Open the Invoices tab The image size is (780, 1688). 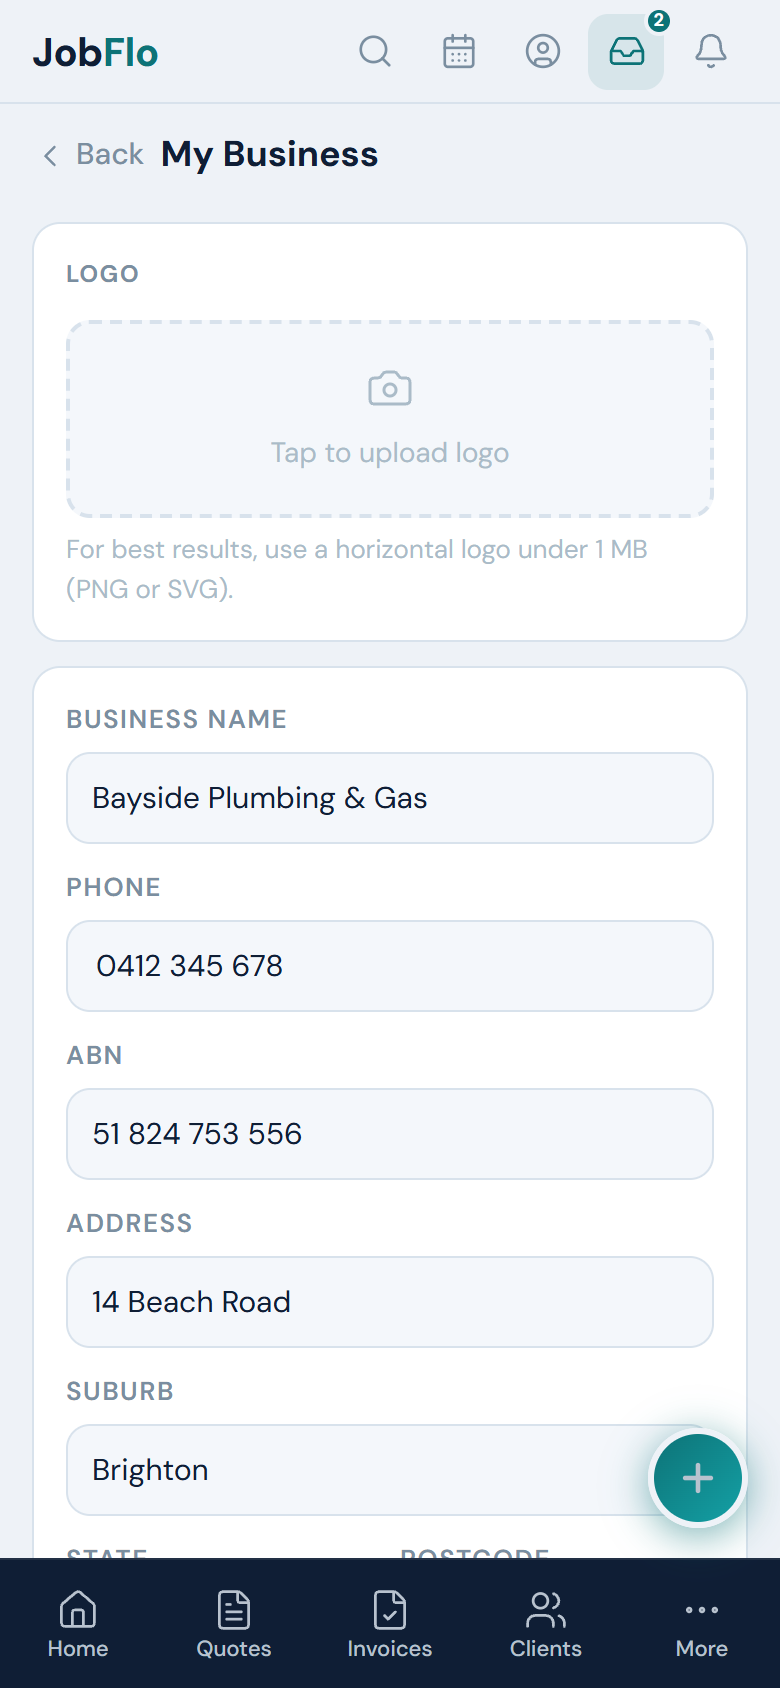pos(390,1624)
